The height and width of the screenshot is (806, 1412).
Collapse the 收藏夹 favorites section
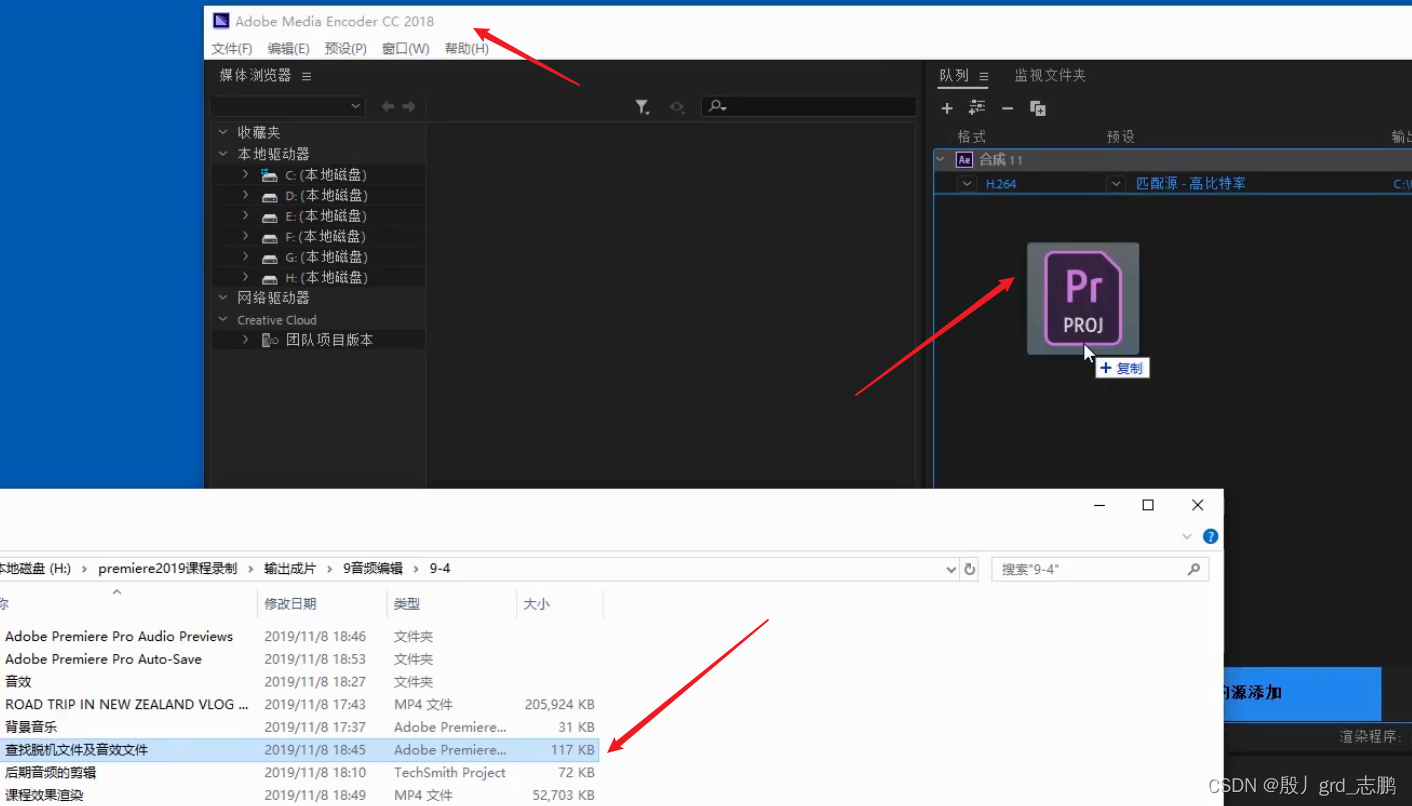tap(223, 132)
